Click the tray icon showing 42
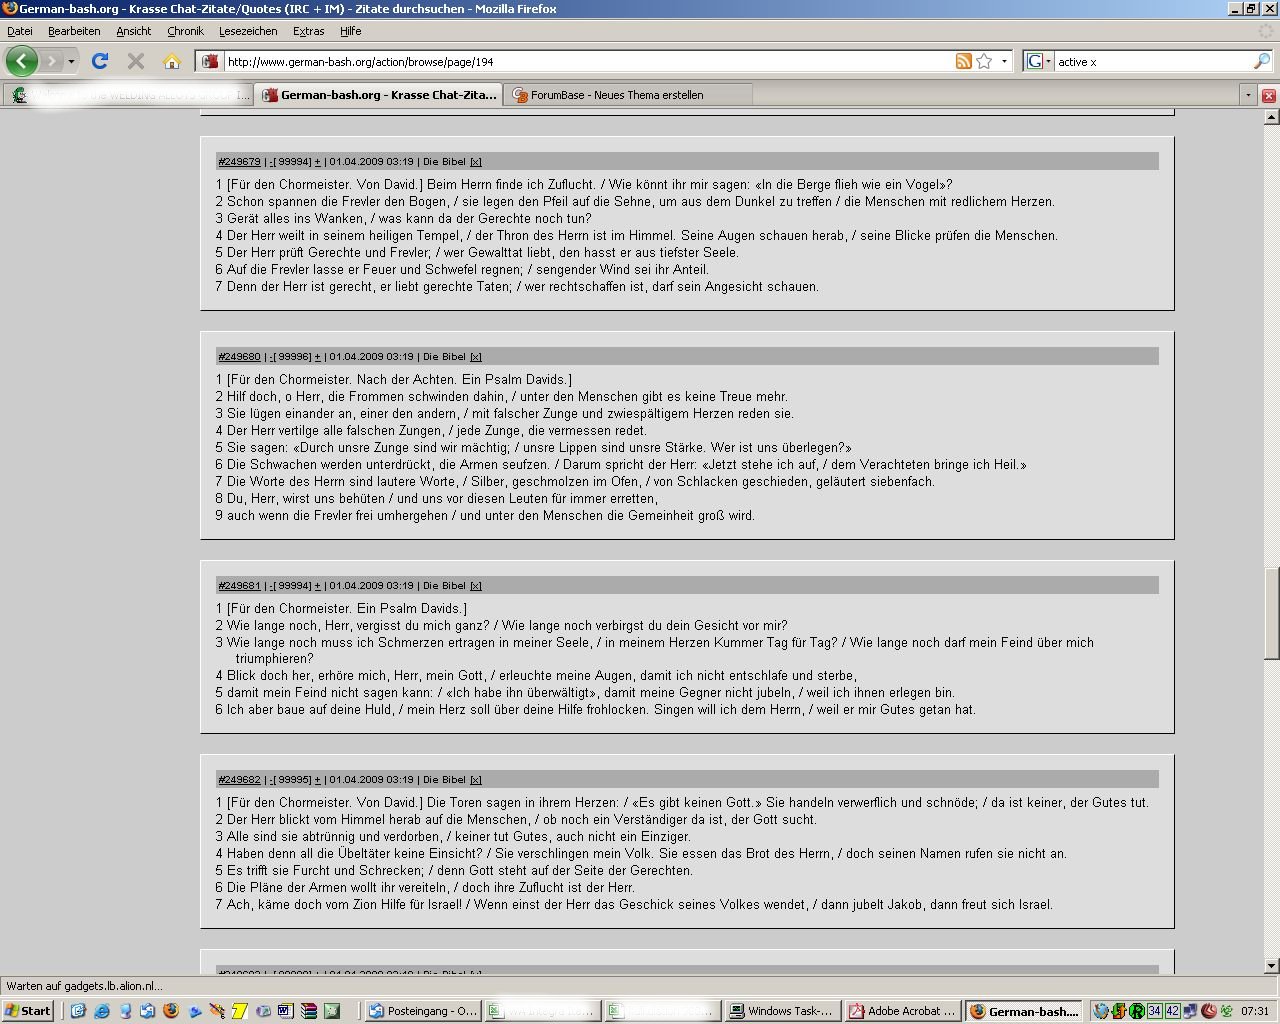Screen dimensions: 1280x1024 (x=1172, y=1011)
